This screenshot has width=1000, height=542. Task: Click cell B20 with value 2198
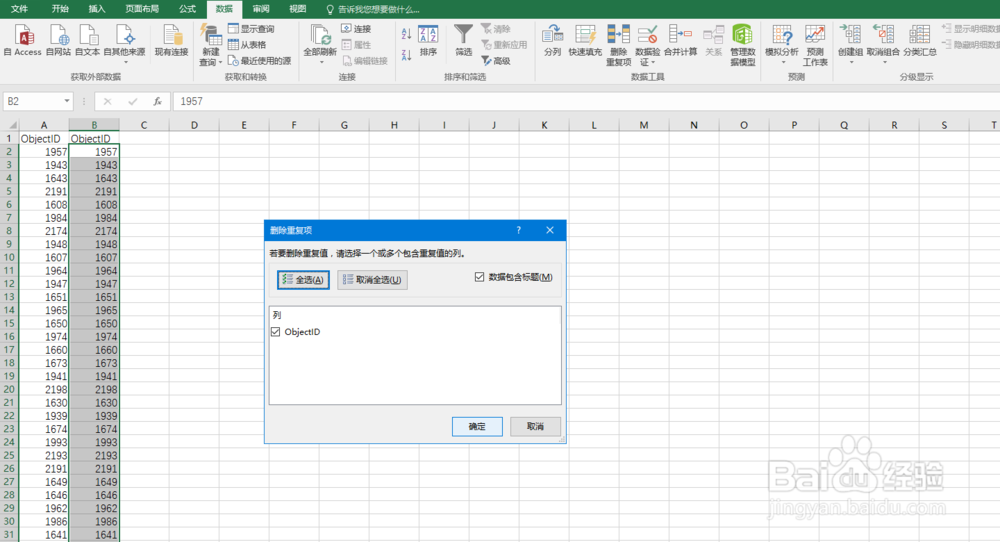coord(94,390)
